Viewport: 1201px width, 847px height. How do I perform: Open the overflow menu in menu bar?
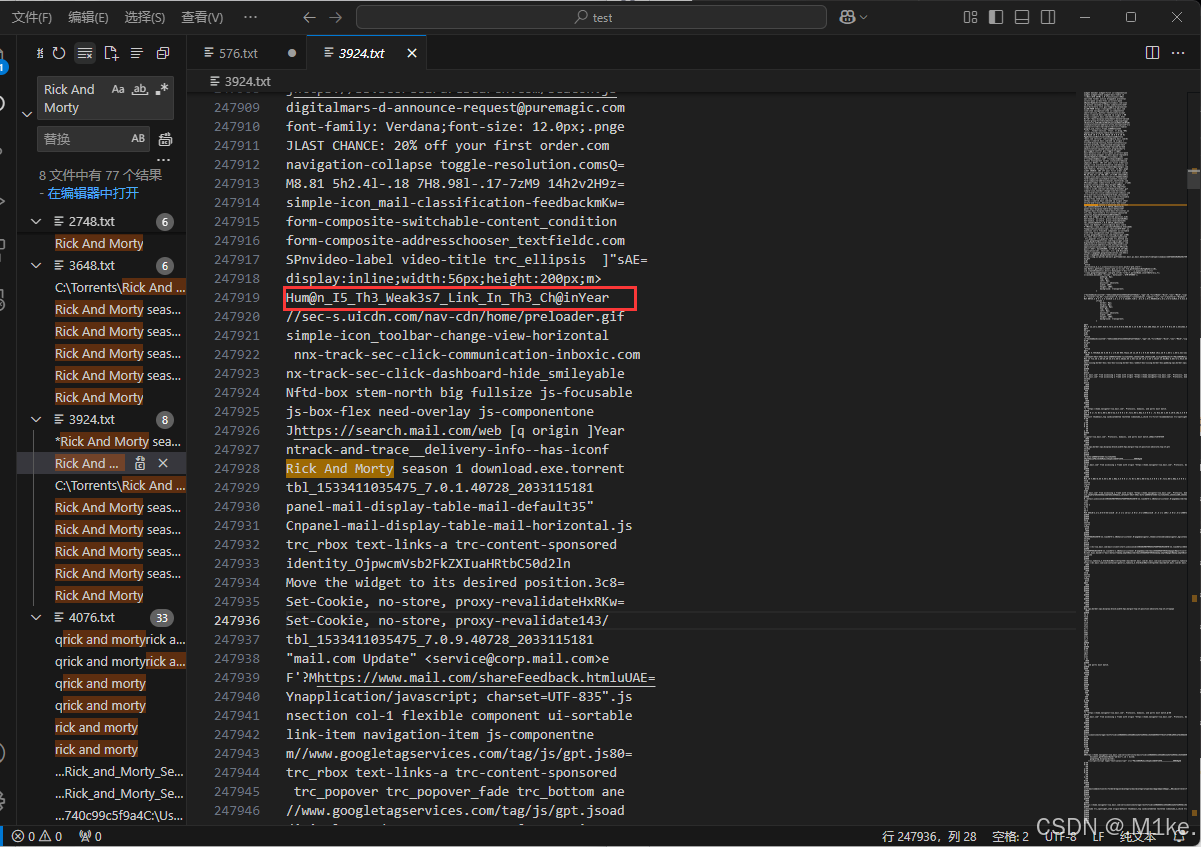(250, 17)
